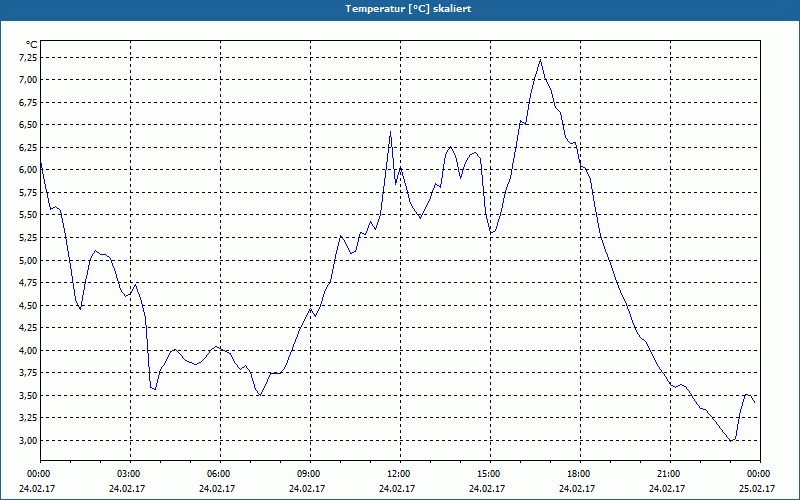Select the y-axis tick '3,25'
Image resolution: width=800 pixels, height=500 pixels.
click(28, 418)
